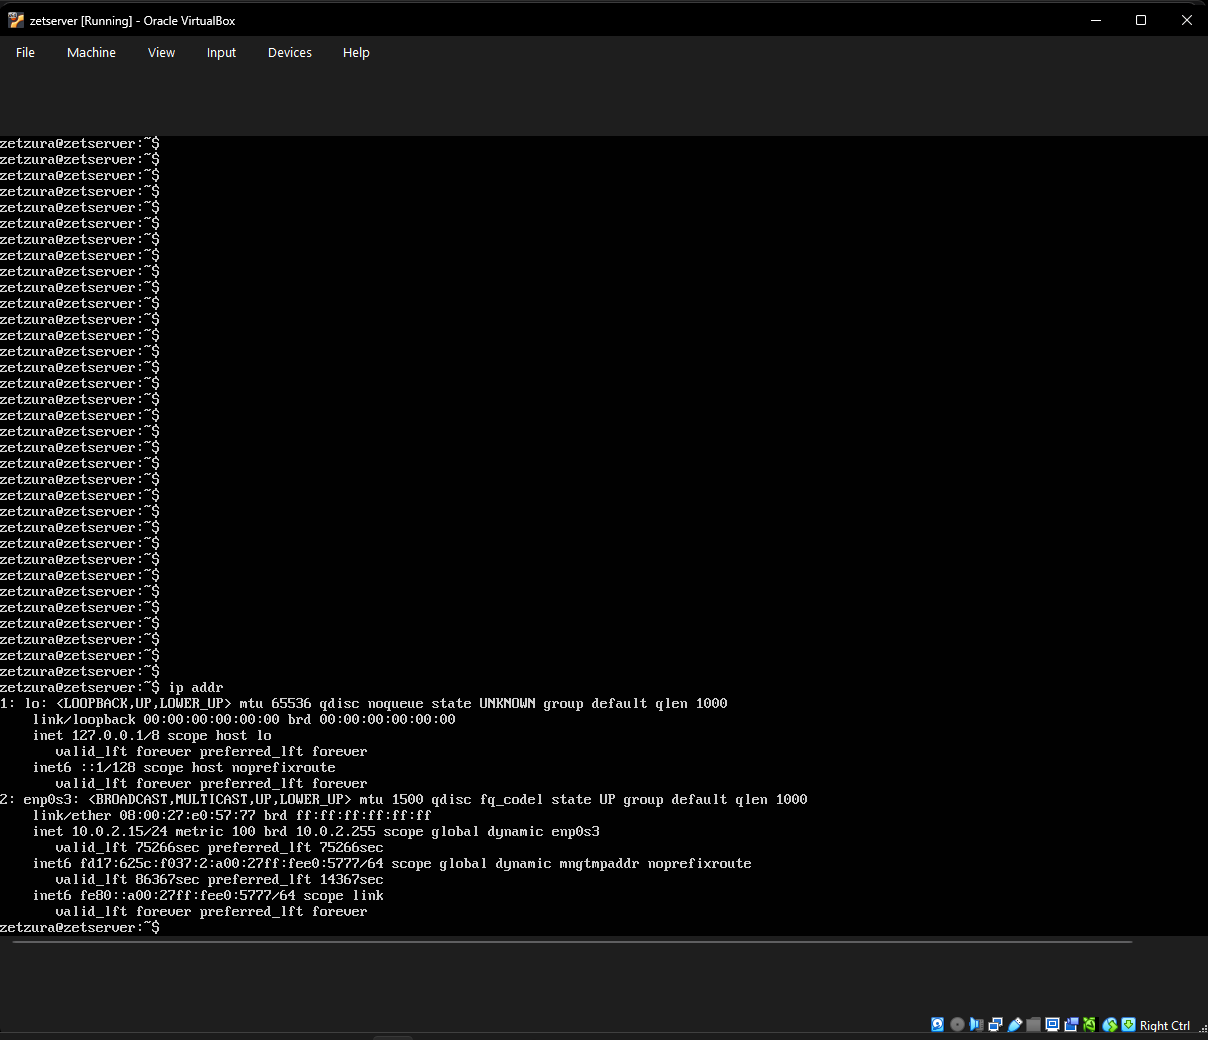
Task: Click the hard disk activity status icon
Action: (x=937, y=1024)
